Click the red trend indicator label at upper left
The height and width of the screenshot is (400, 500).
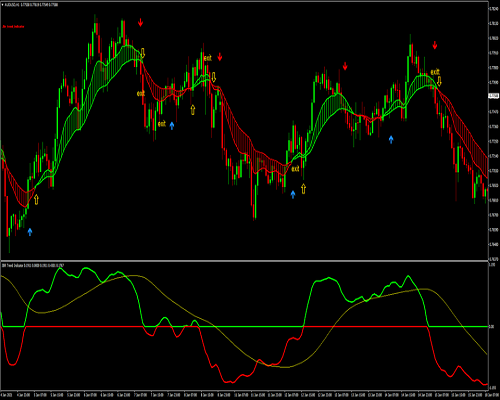13,26
